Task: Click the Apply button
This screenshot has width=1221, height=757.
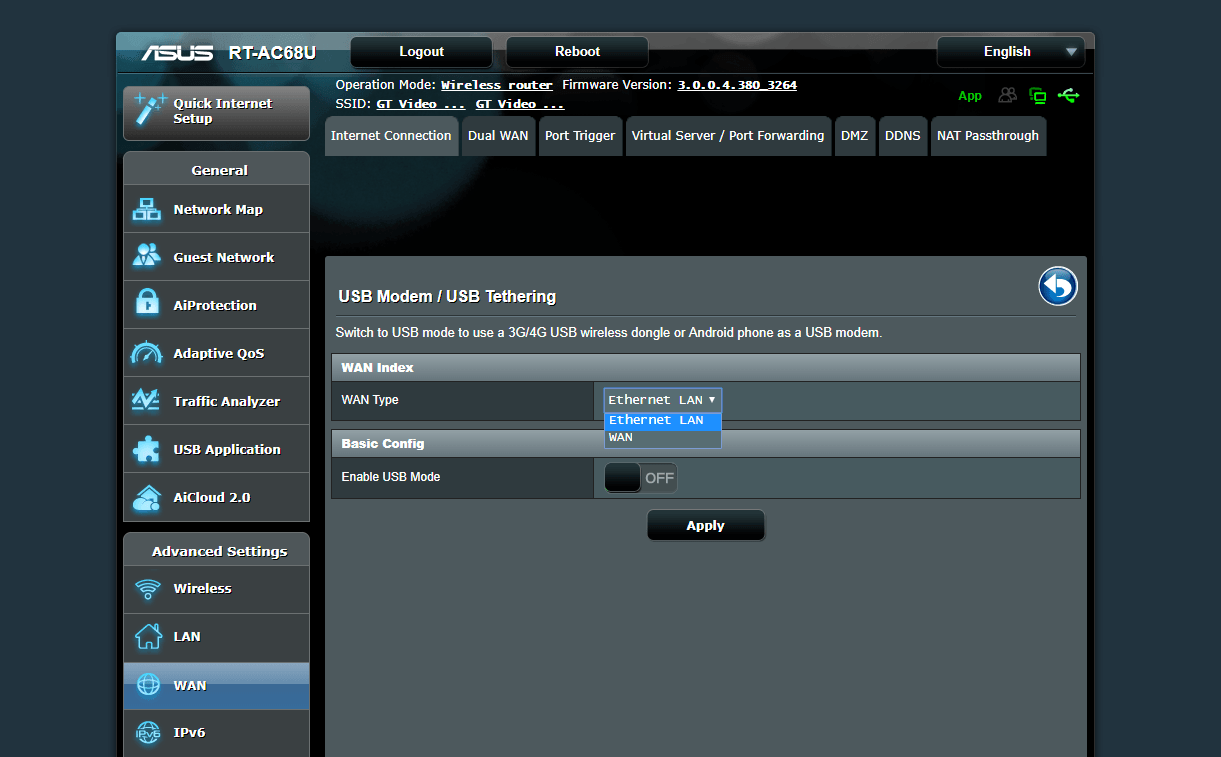Action: point(706,526)
